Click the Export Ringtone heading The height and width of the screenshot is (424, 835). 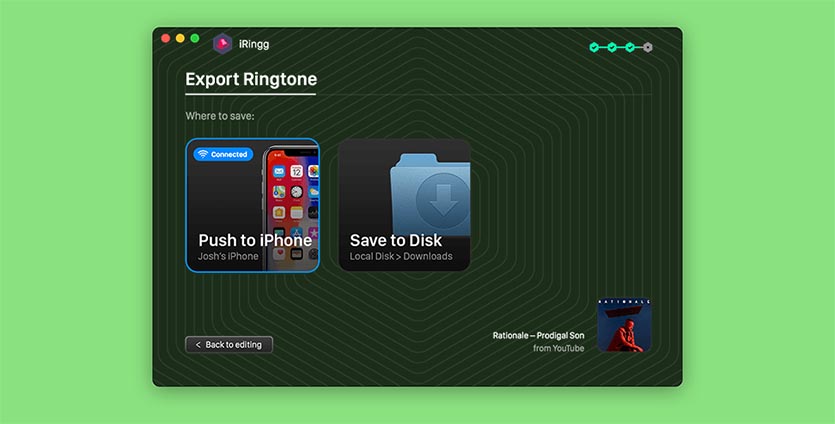[251, 79]
